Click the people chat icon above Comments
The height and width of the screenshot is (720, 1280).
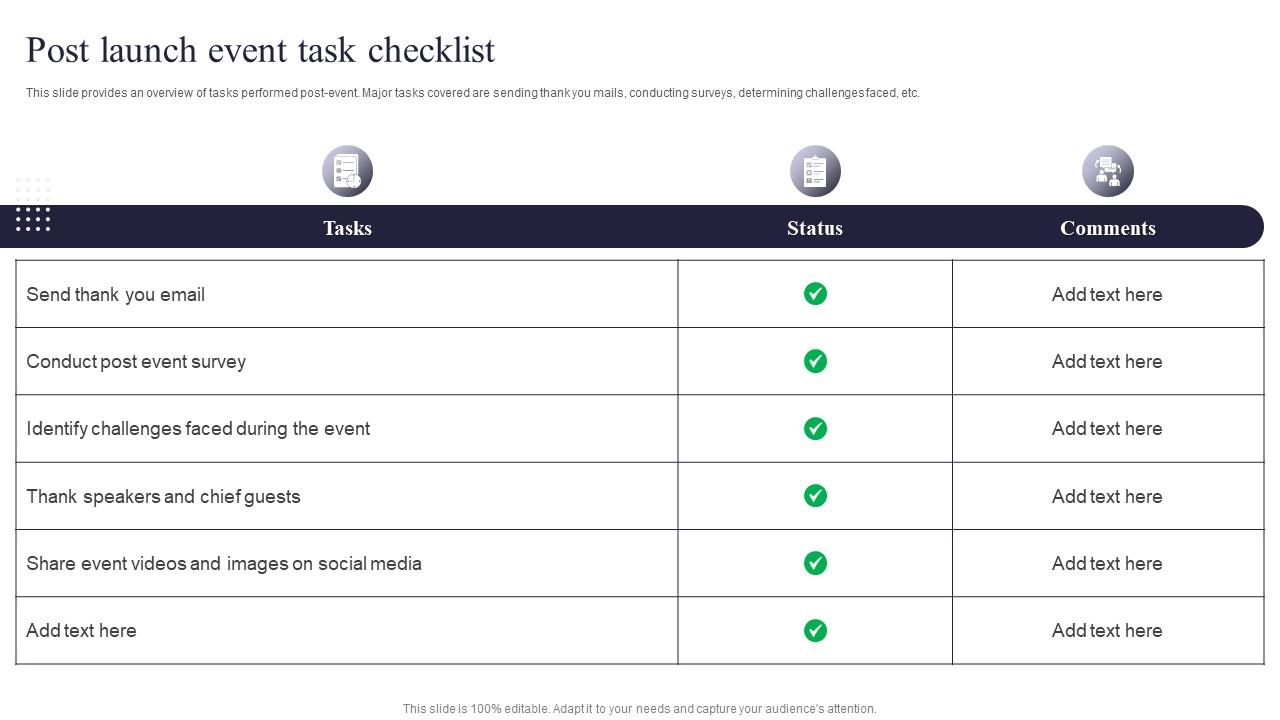pos(1107,171)
